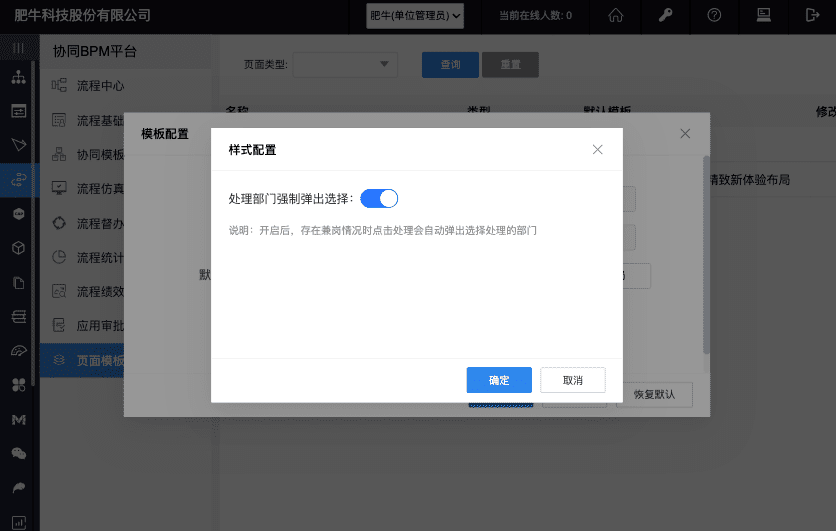Viewport: 836px width, 531px height.
Task: Close the 模板配置 dialog with X
Action: 685,134
